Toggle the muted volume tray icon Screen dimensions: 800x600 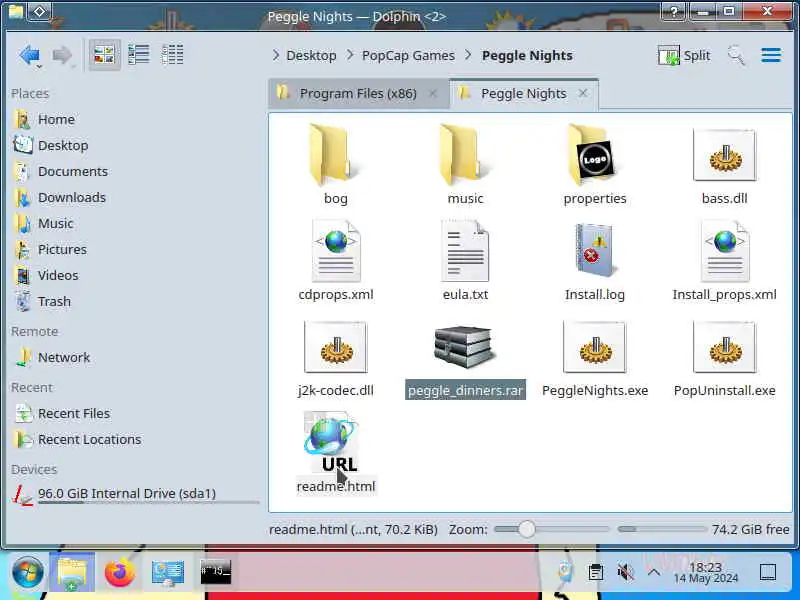(625, 572)
